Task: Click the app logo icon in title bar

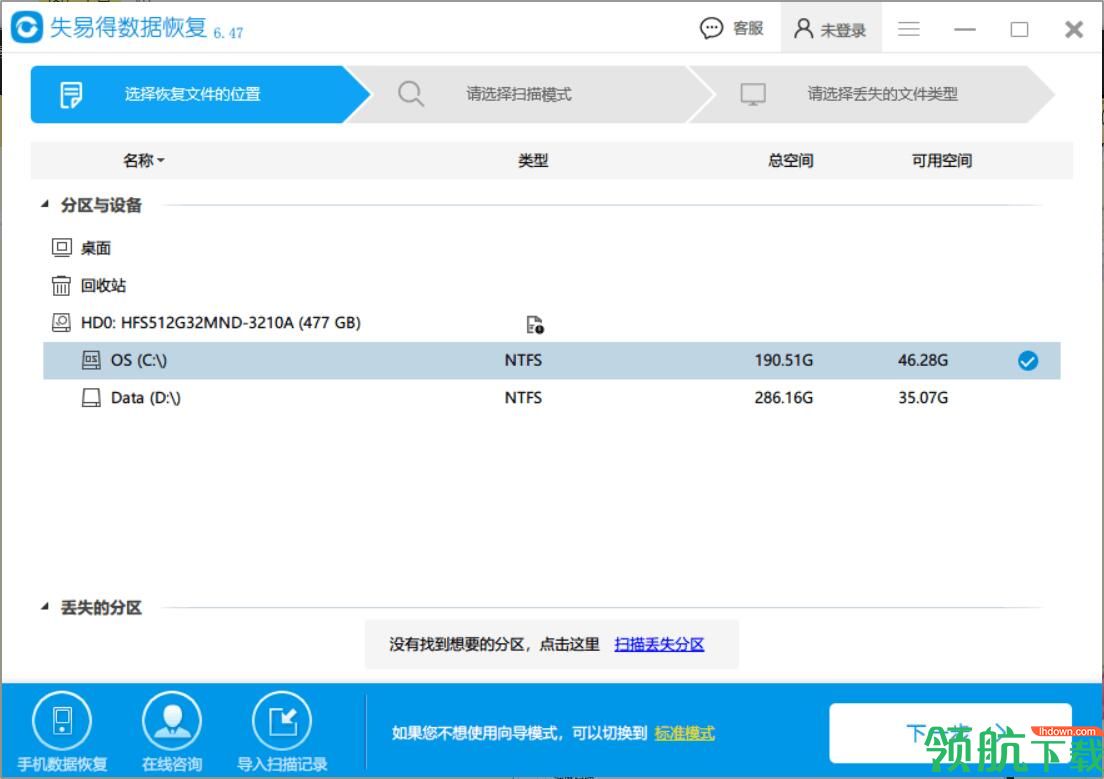Action: (x=27, y=27)
